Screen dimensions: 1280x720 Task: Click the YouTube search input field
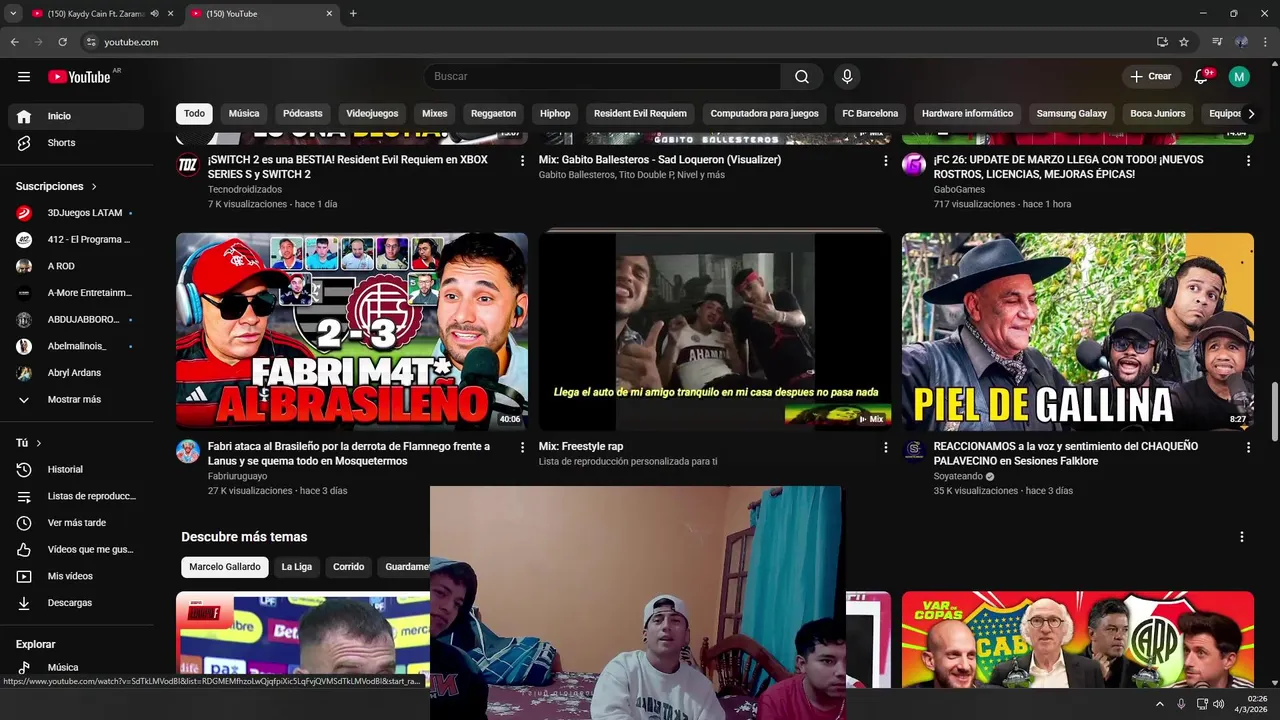tap(602, 77)
